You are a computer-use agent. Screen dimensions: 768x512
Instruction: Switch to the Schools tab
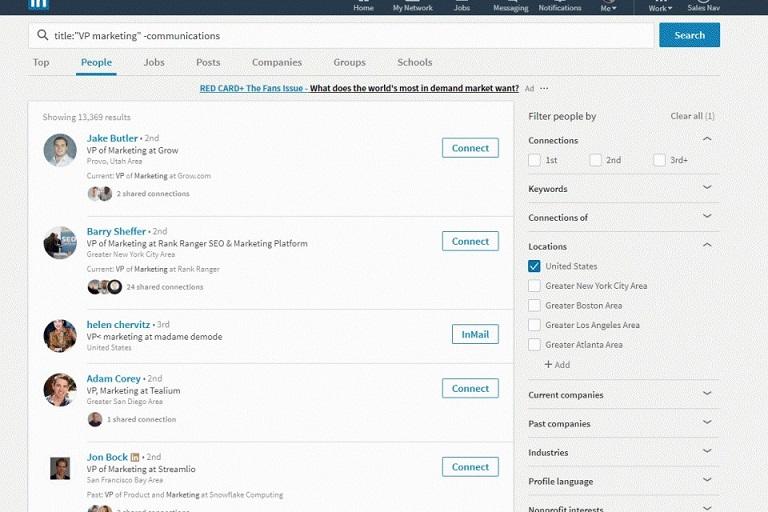click(414, 63)
